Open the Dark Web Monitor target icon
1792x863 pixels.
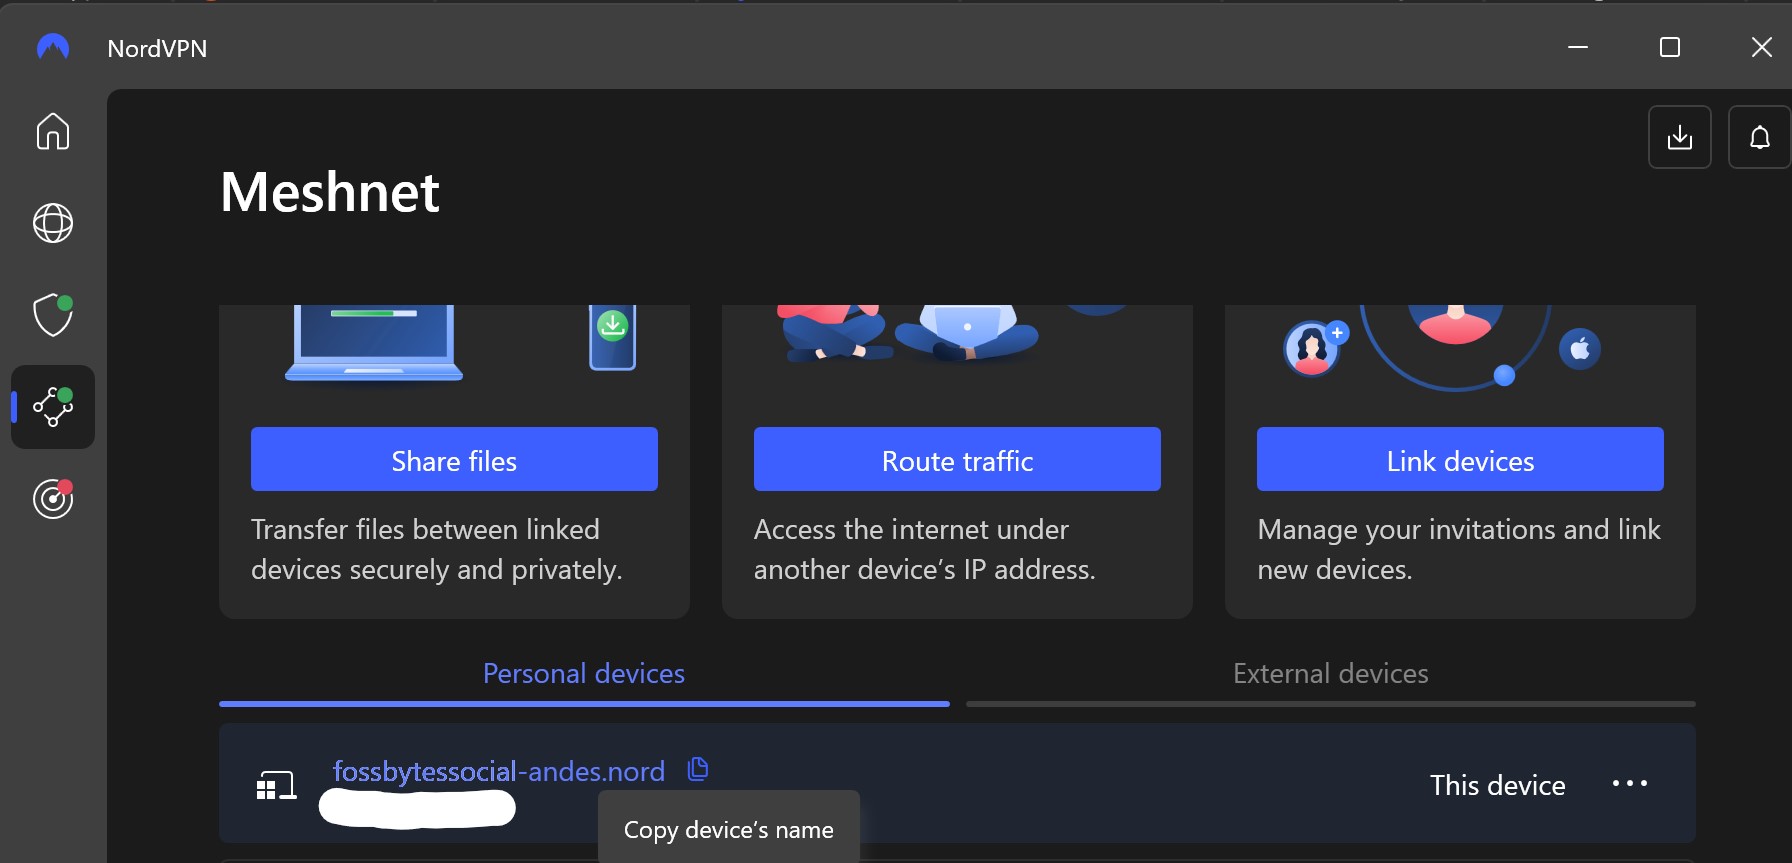[x=53, y=498]
